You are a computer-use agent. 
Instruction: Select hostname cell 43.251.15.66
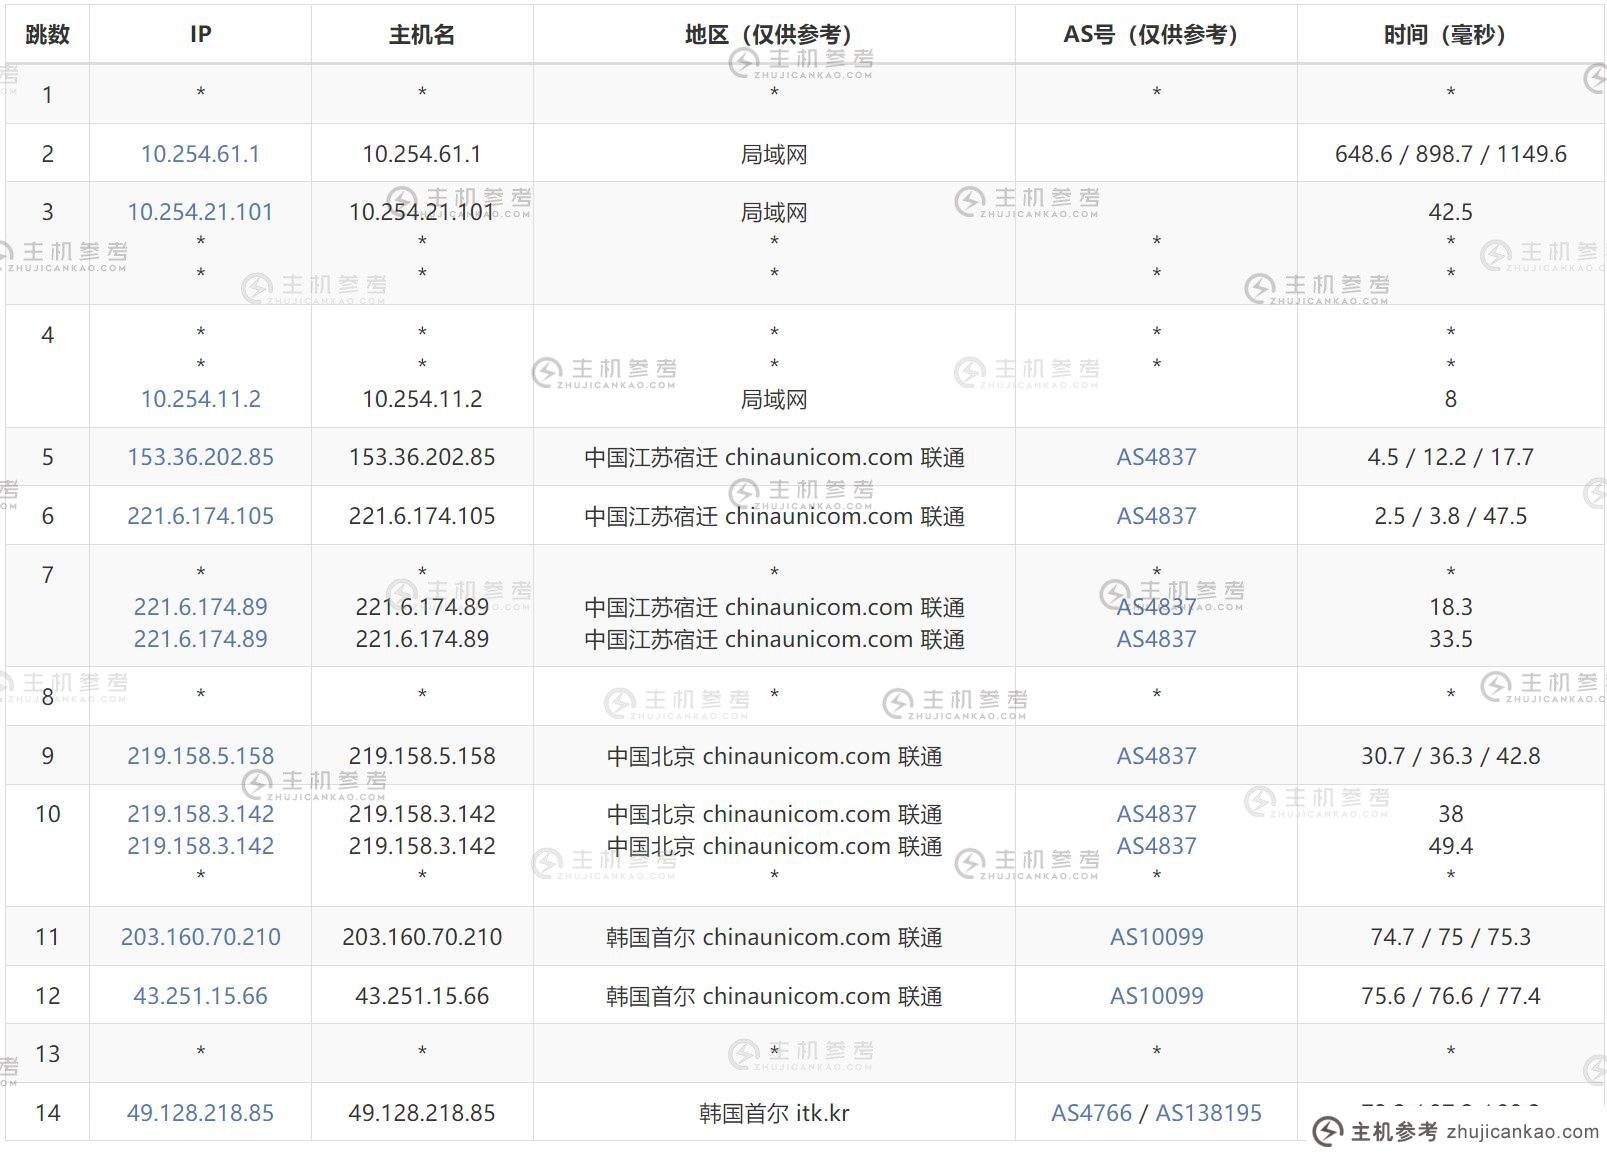[422, 996]
